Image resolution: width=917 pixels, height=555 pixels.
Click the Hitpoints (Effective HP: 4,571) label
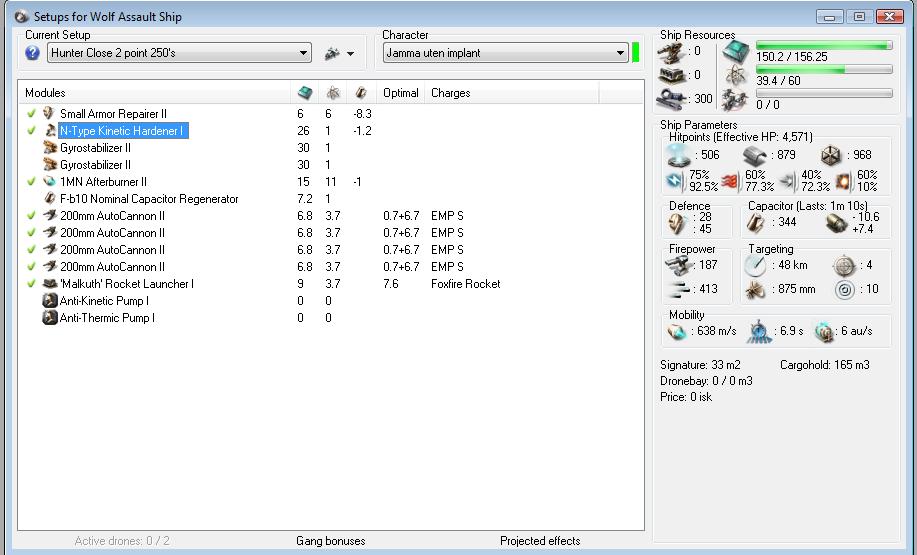[741, 137]
